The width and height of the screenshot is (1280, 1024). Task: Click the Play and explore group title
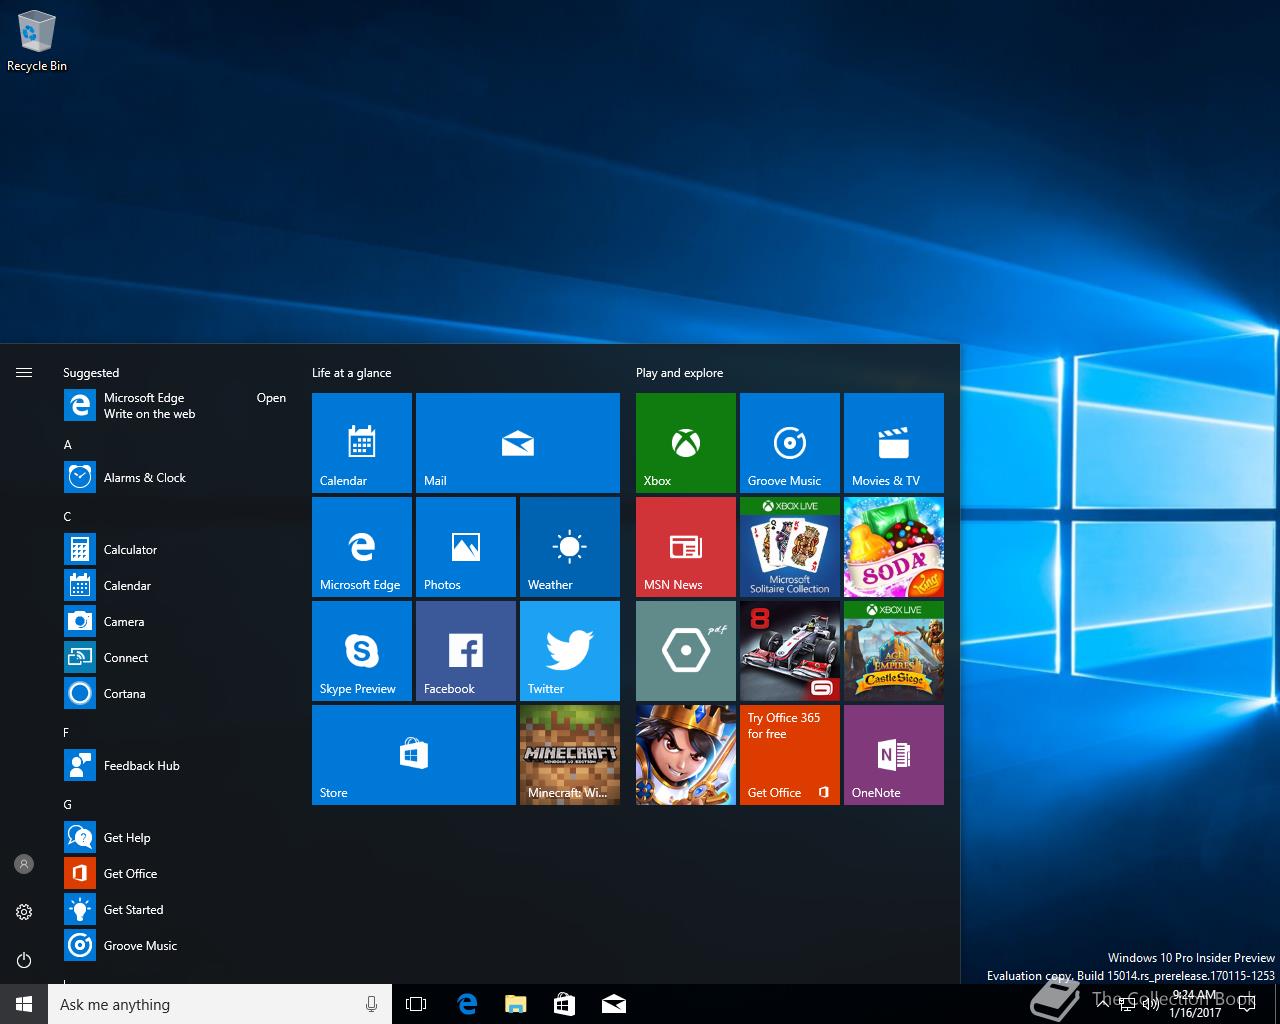coord(679,373)
